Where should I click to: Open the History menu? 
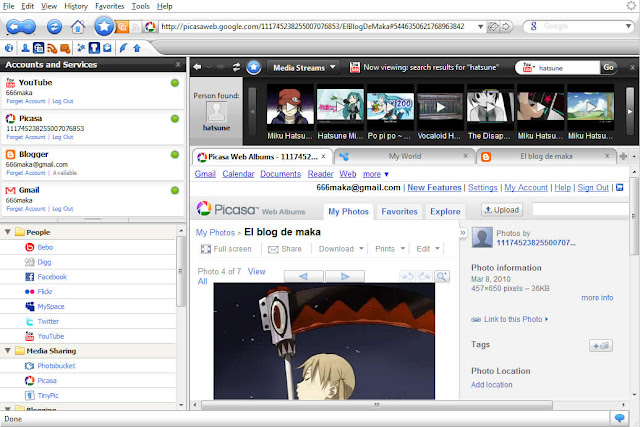[x=76, y=6]
